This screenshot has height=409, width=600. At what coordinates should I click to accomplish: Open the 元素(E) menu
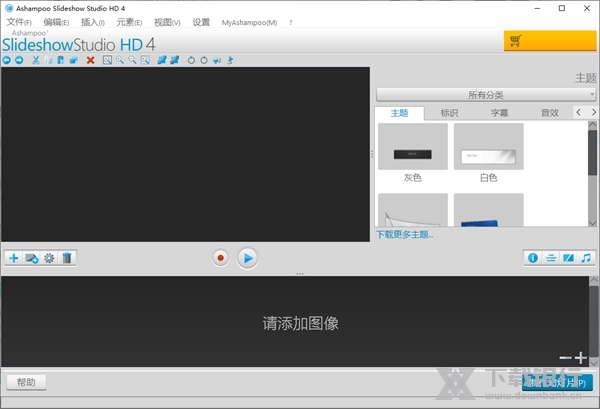point(129,22)
